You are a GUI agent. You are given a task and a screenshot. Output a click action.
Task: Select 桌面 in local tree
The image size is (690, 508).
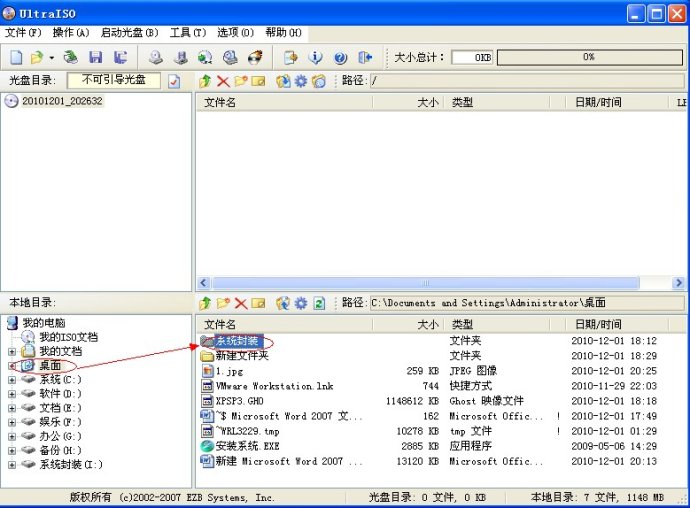point(50,365)
